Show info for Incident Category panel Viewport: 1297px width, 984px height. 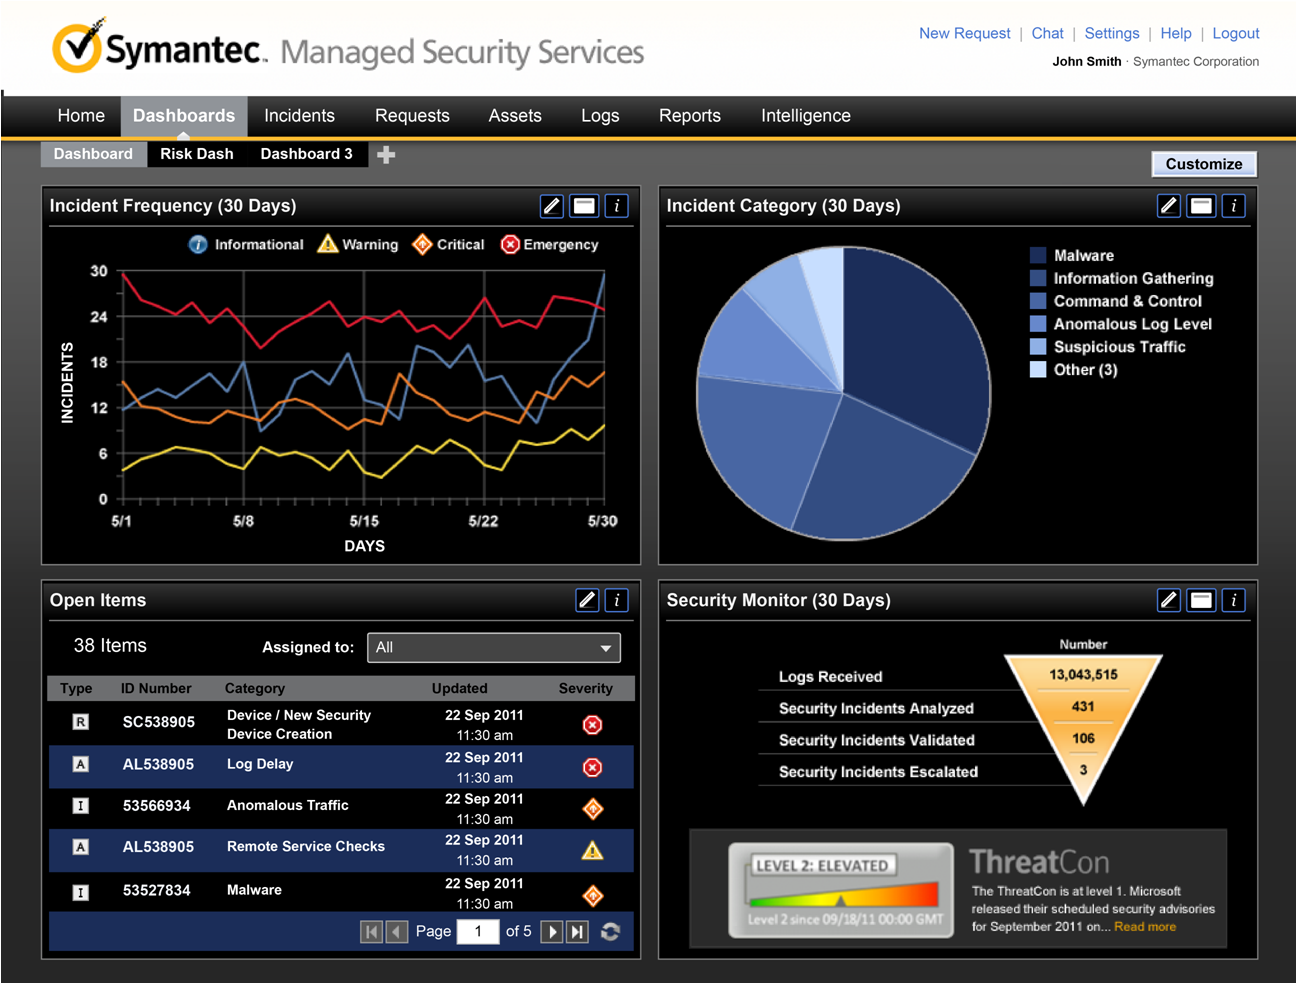(1234, 206)
